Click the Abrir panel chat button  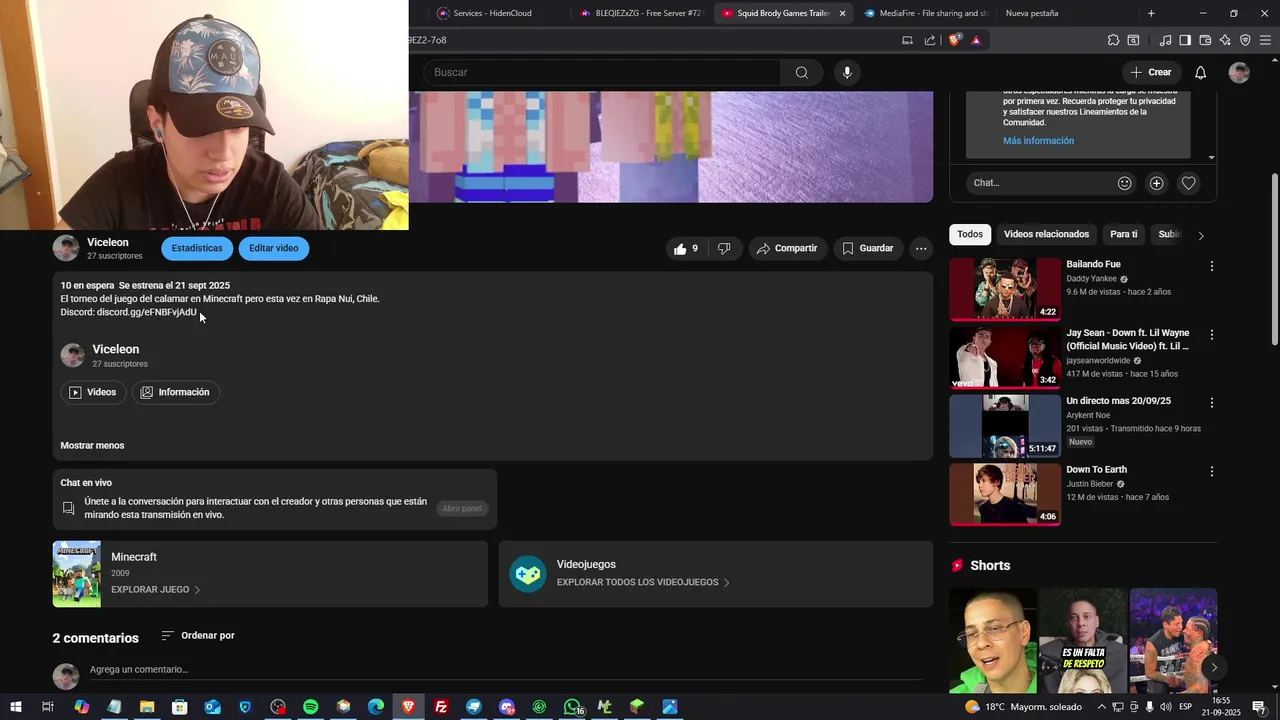click(x=462, y=508)
